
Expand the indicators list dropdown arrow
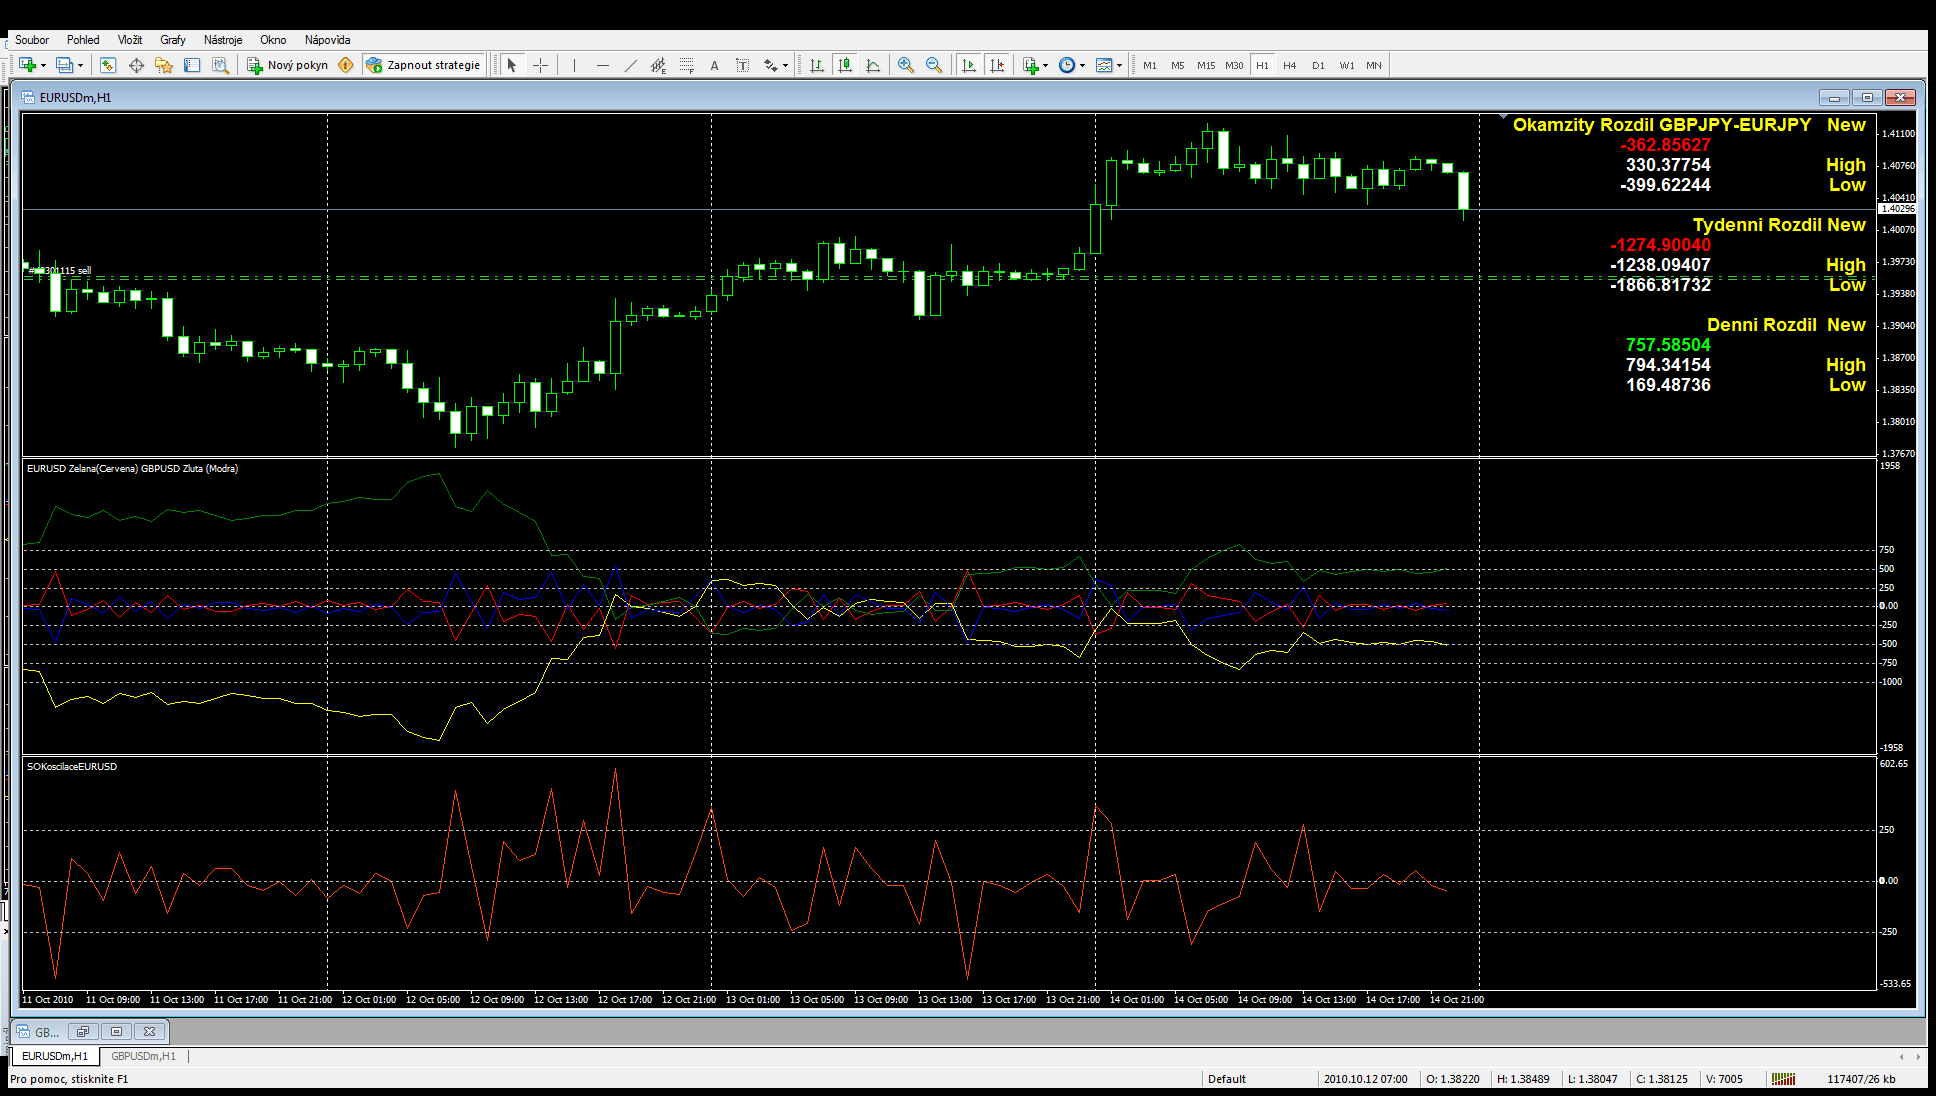tap(1045, 65)
